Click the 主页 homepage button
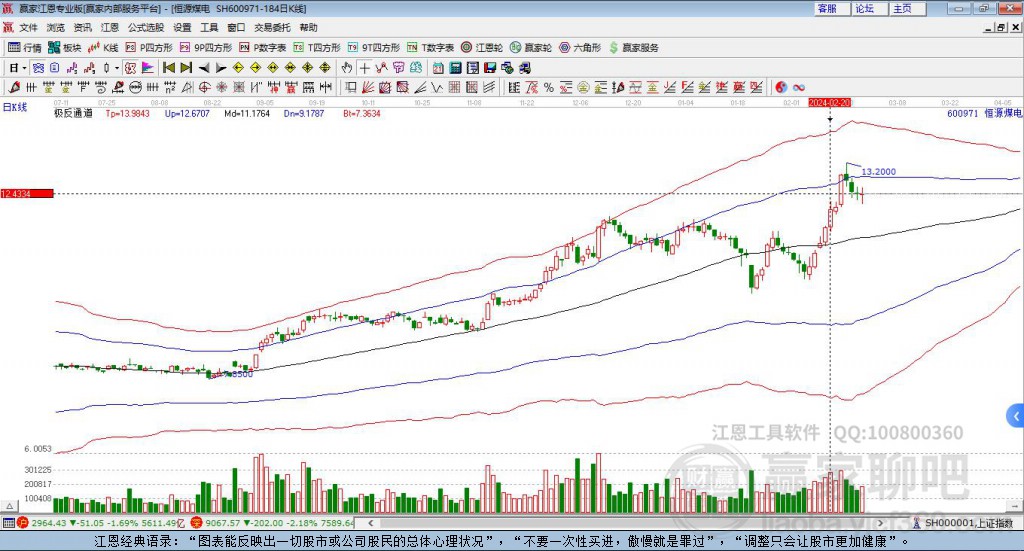 coord(907,8)
